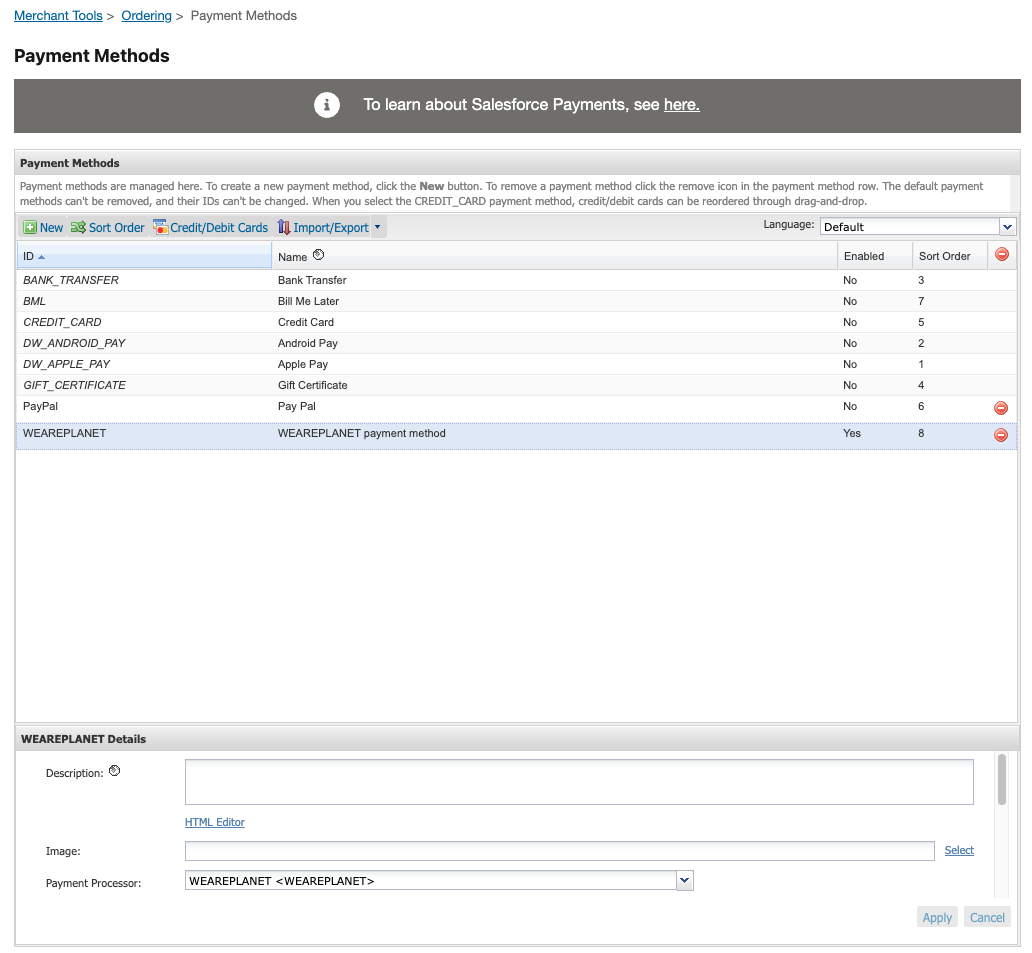Sort by the Enabled column header
1032x953 pixels.
[x=864, y=257]
